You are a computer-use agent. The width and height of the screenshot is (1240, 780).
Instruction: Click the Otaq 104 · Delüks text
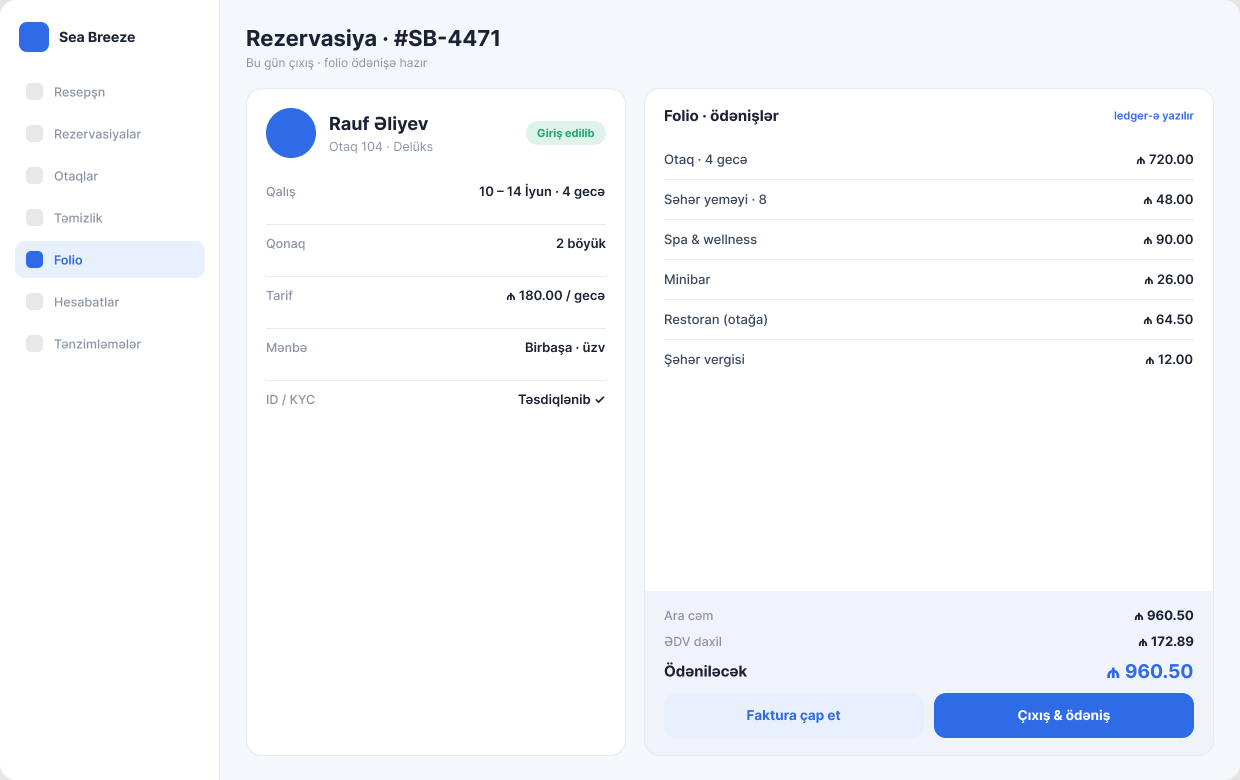coord(381,147)
